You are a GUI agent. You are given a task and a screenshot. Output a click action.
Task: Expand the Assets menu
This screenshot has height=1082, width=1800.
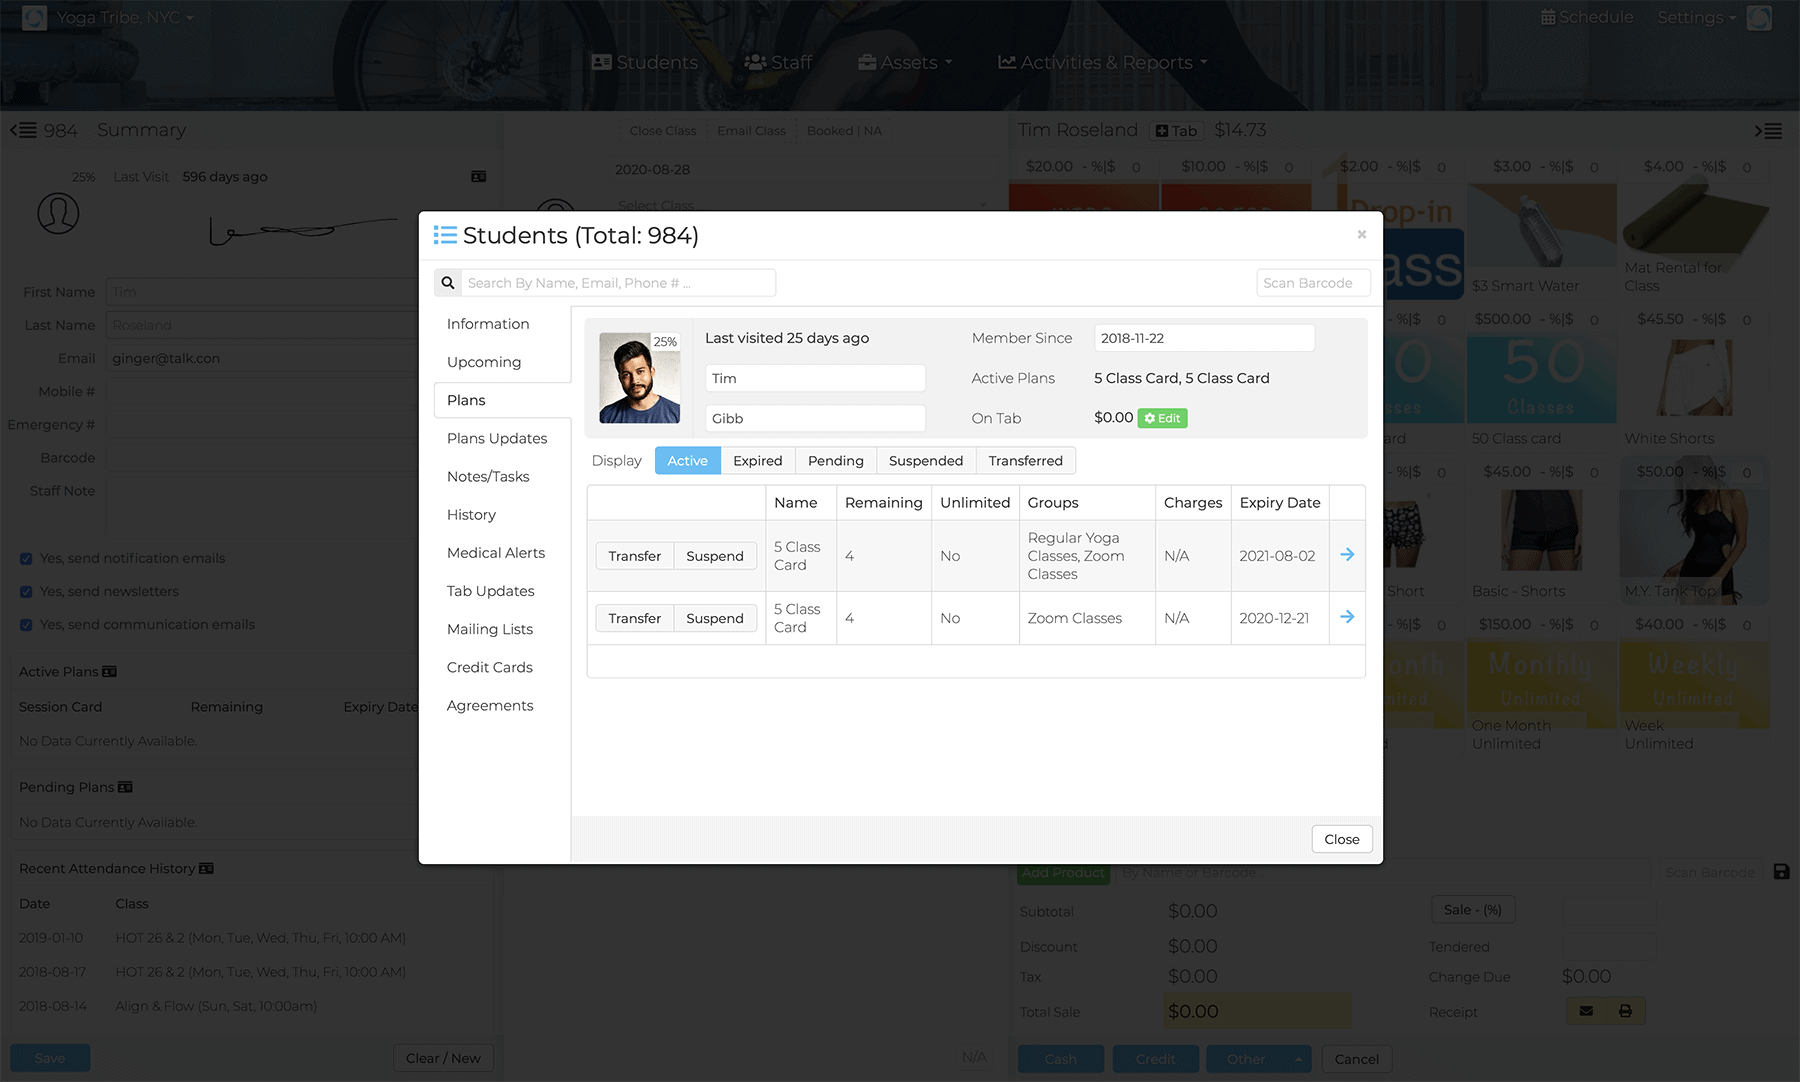tap(905, 62)
